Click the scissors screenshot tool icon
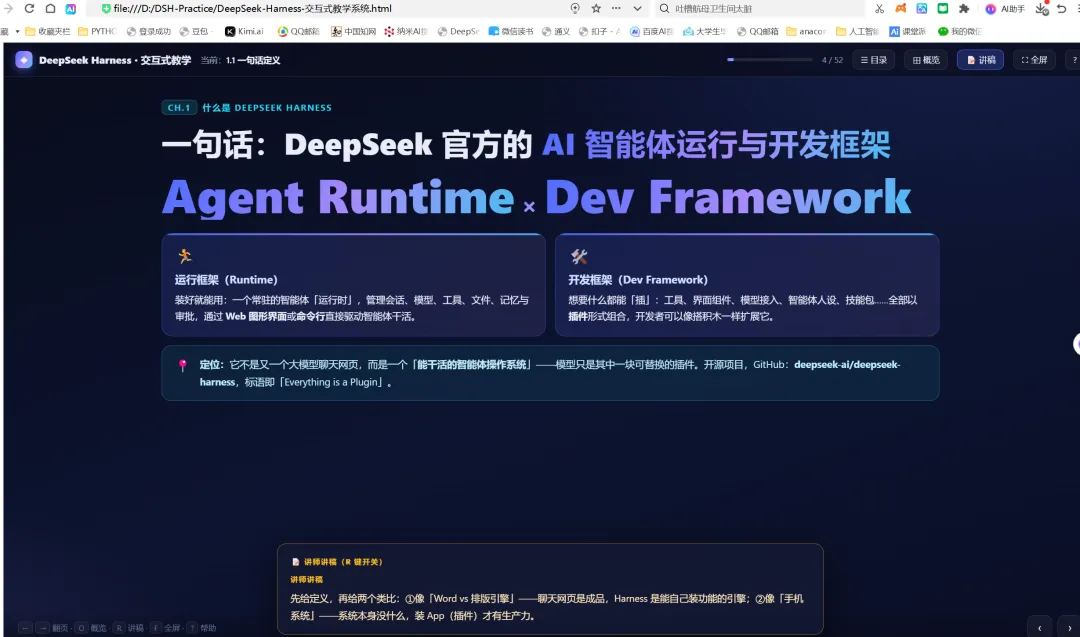1080x637 pixels. click(879, 9)
